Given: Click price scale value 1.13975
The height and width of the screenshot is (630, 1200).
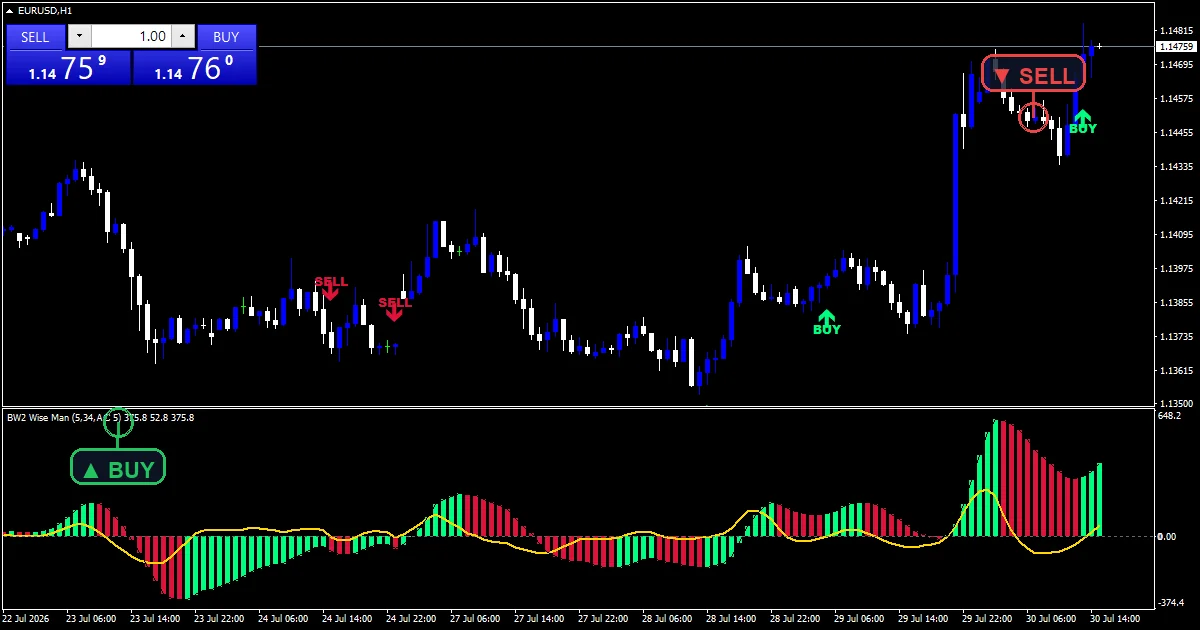Looking at the screenshot, I should coord(1175,268).
